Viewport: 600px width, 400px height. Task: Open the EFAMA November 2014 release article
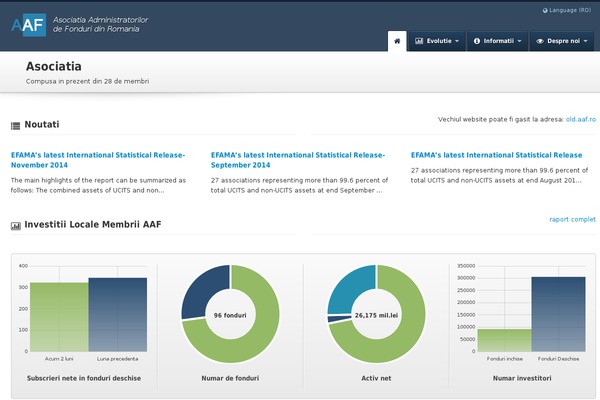[98, 160]
